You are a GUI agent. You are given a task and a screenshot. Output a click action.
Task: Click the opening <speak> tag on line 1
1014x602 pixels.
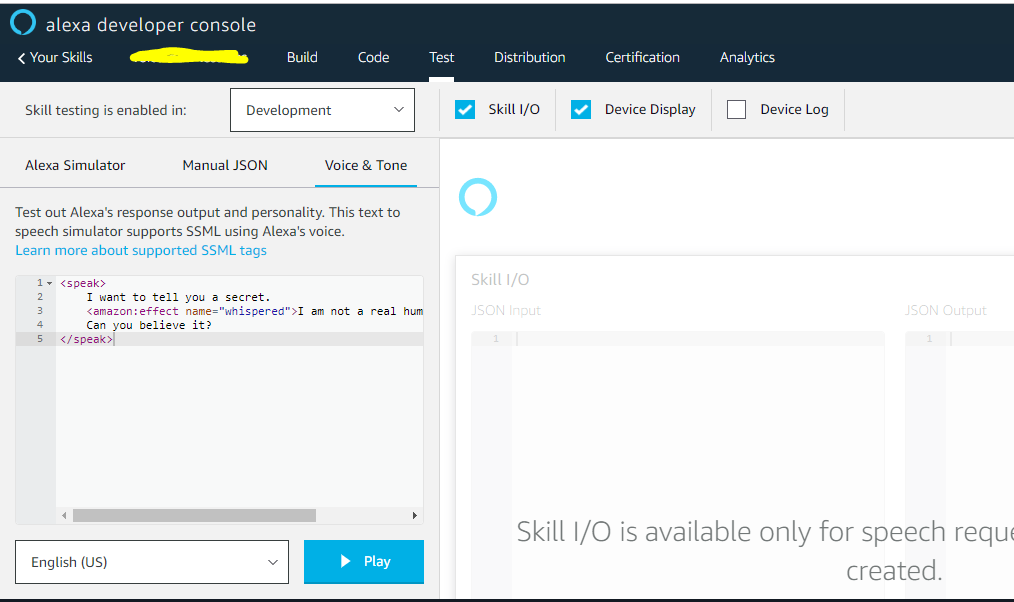click(83, 283)
